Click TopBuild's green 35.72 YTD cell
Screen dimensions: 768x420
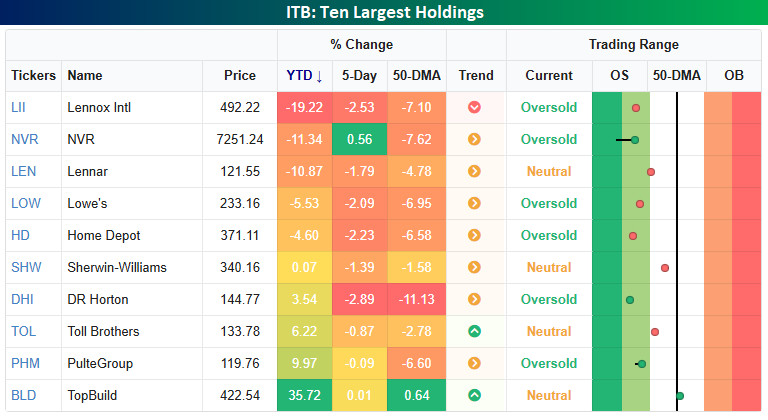(x=304, y=395)
